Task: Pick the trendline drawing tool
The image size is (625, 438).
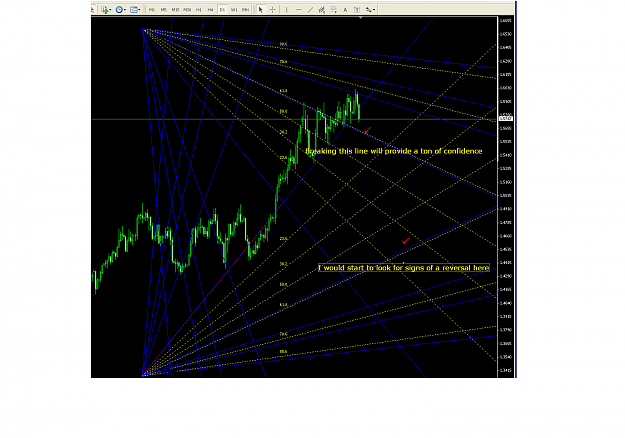Action: [311, 10]
